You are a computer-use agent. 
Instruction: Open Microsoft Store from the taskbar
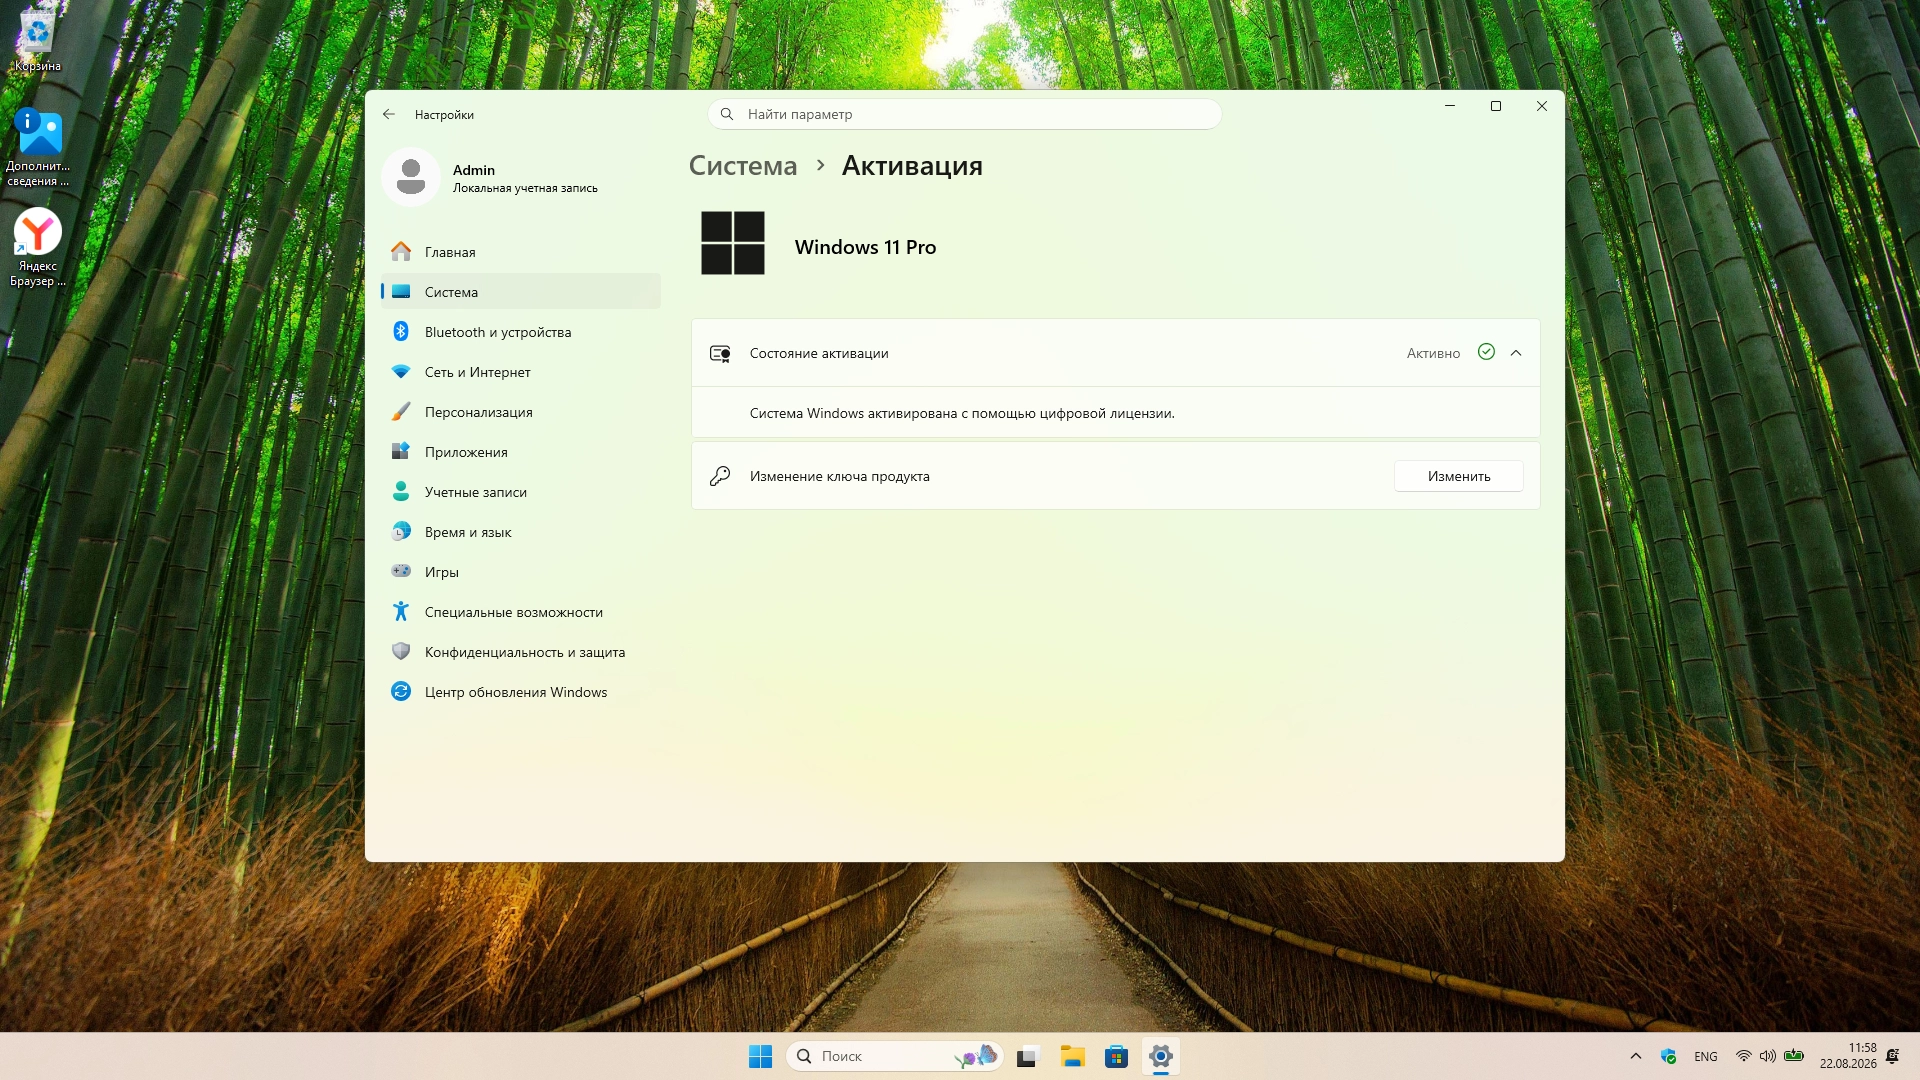(x=1117, y=1056)
